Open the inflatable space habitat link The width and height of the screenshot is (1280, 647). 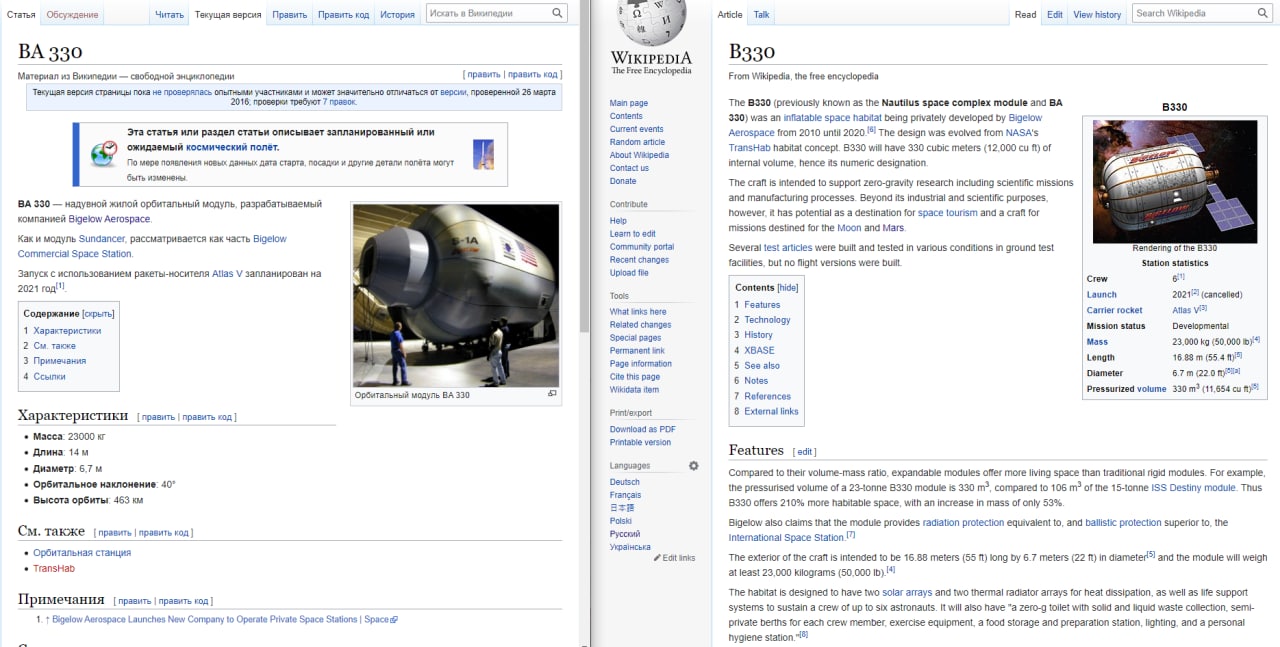point(832,118)
